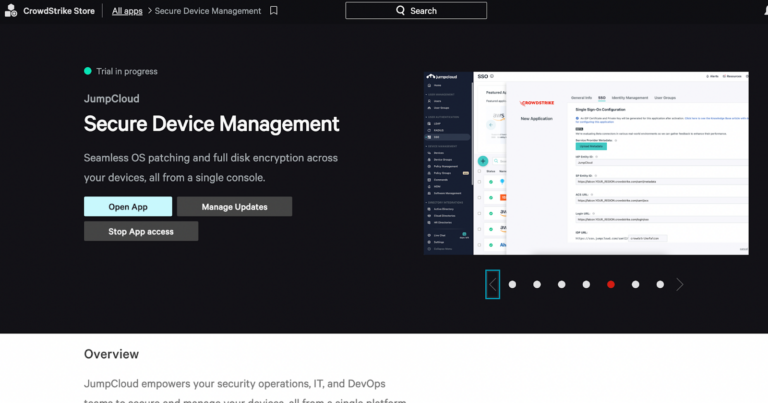768x403 pixels.
Task: Click the Trial in progress text
Action: pos(127,71)
